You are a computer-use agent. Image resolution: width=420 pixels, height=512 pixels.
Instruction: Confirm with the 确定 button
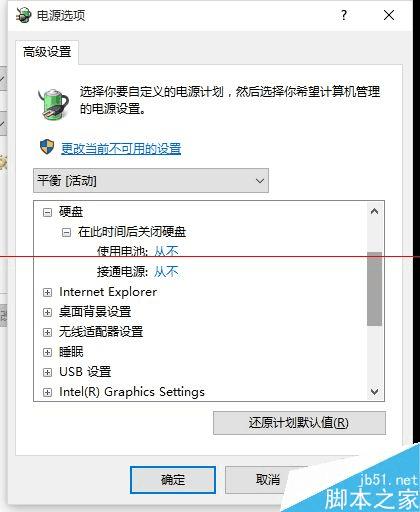pos(173,480)
